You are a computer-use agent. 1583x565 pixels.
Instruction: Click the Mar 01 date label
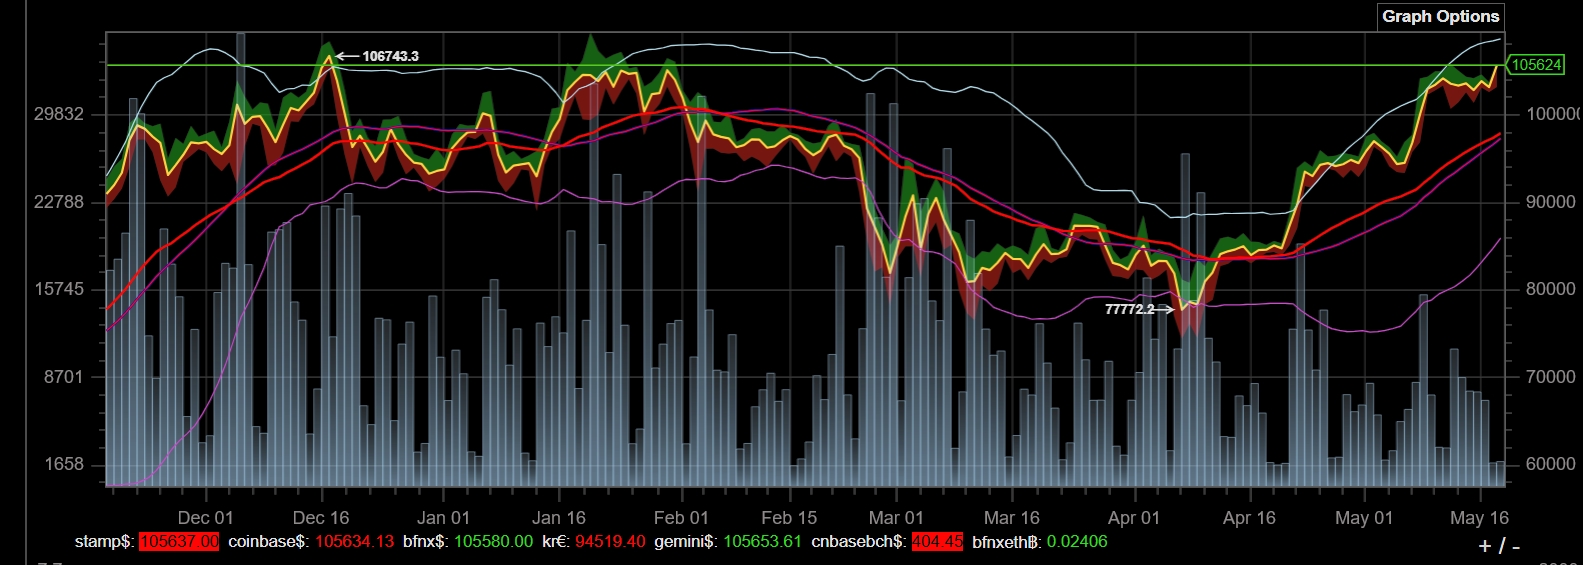(x=896, y=518)
